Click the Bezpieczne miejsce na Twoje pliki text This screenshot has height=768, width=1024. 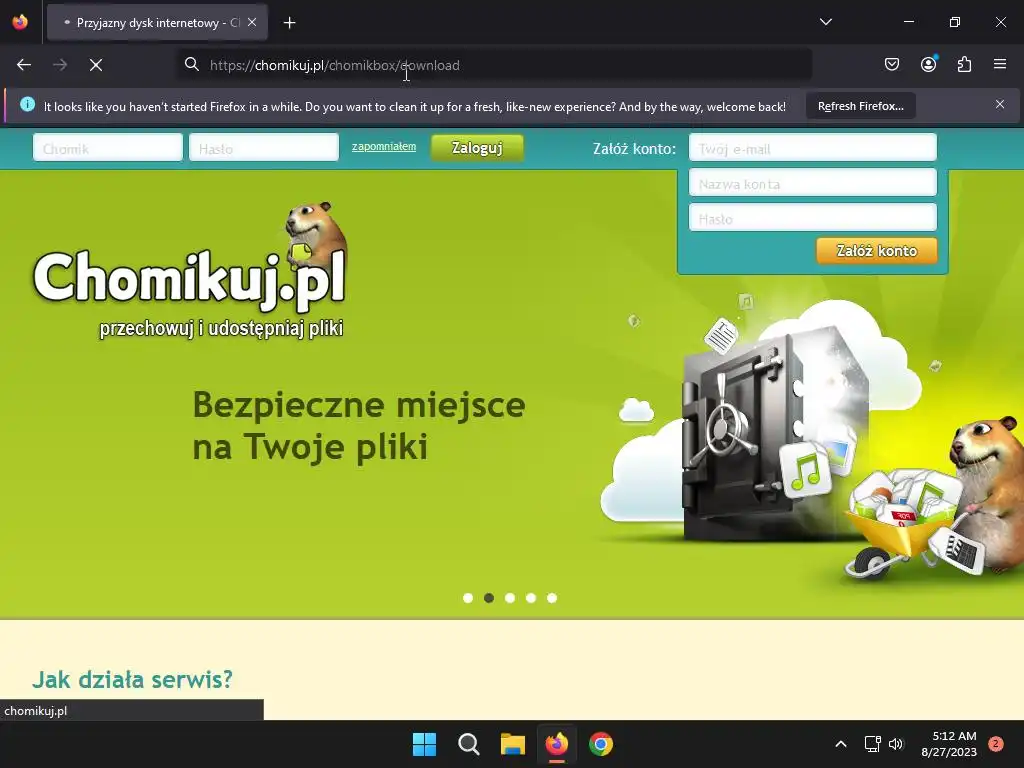point(359,425)
